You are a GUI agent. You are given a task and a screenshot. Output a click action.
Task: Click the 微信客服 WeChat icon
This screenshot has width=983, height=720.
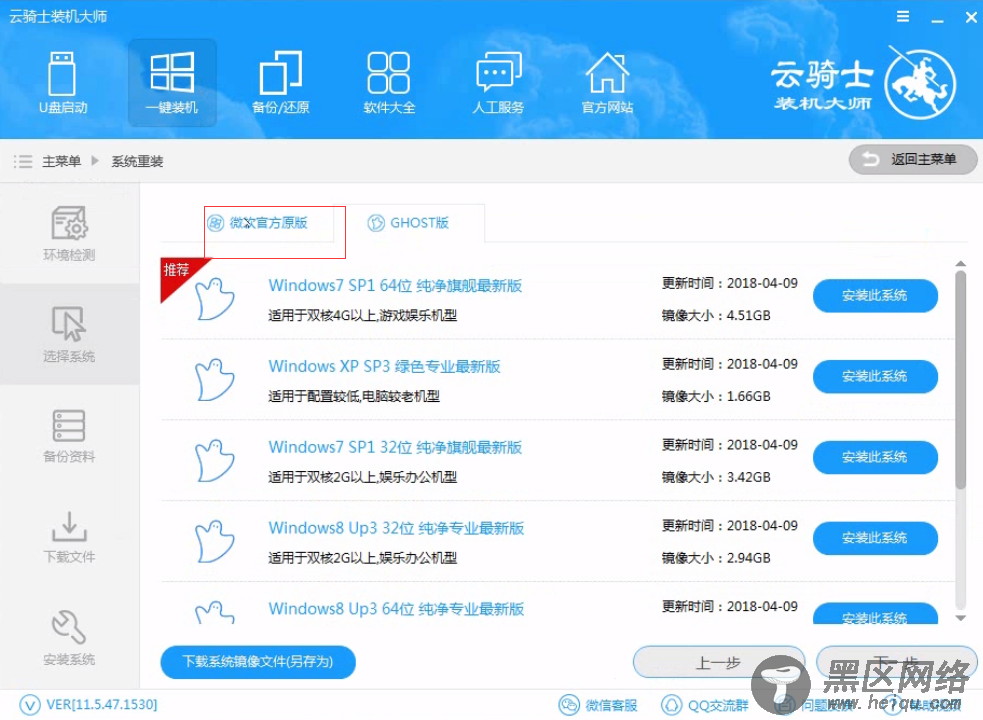569,706
